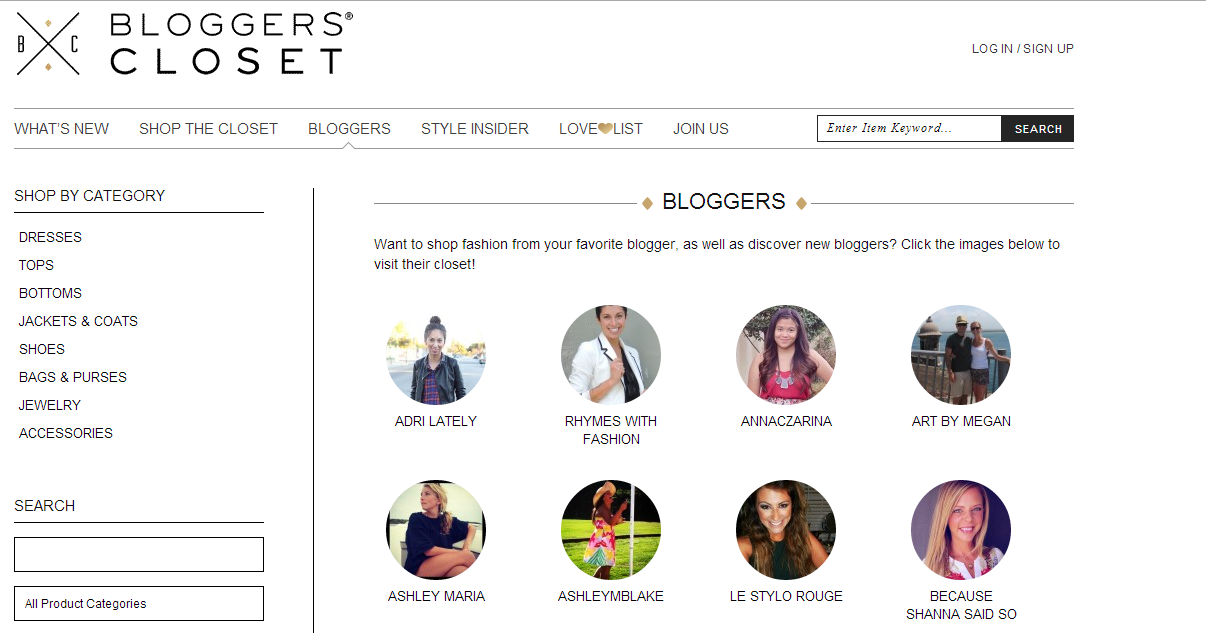The height and width of the screenshot is (633, 1206).
Task: Click the sidebar search text box
Action: pos(139,554)
